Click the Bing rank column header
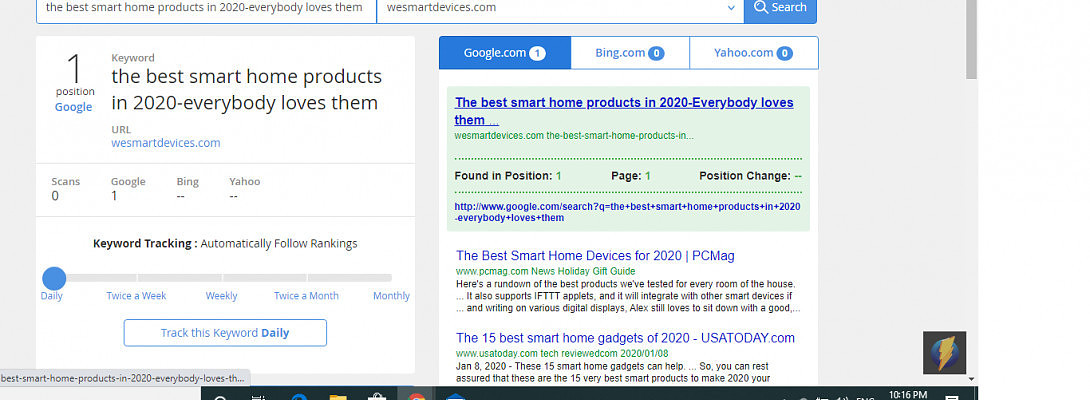This screenshot has height=400, width=1090. click(x=188, y=182)
